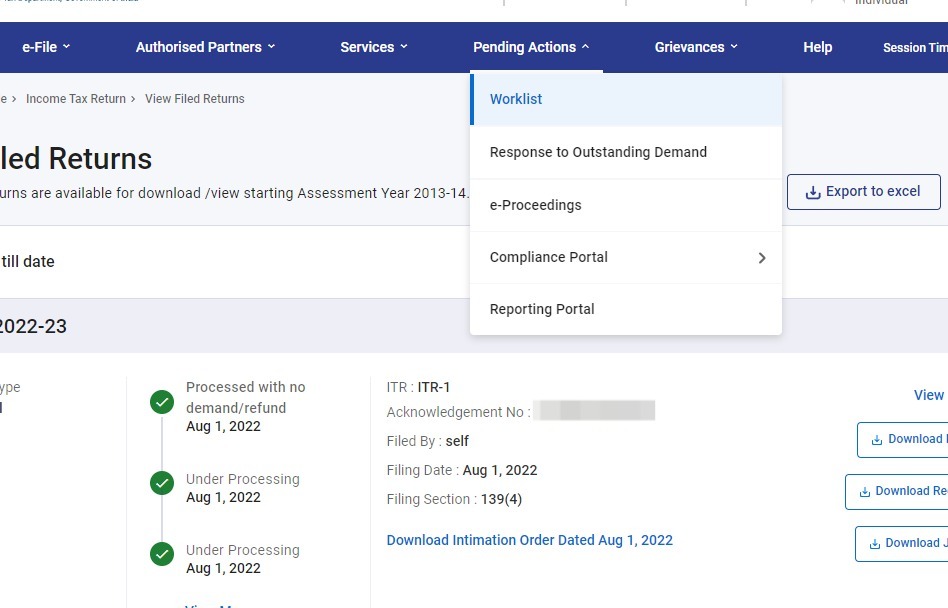Expand the Services navigation menu
Screen dimensions: 948x608
(374, 47)
